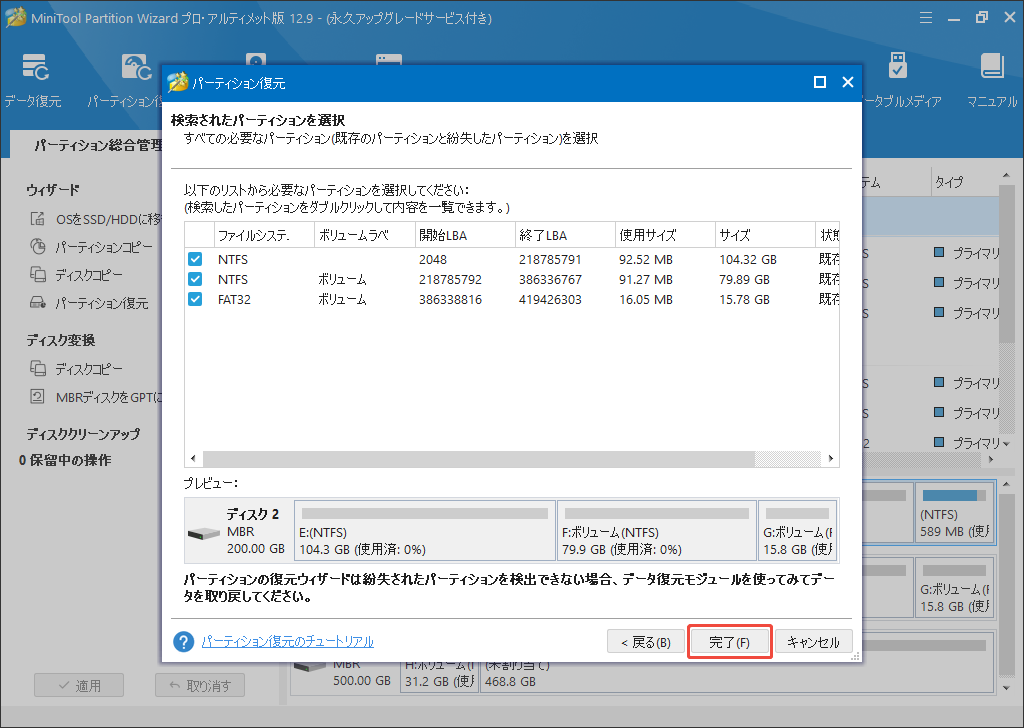
Task: Click the 適用 button in main window
Action: coord(79,686)
